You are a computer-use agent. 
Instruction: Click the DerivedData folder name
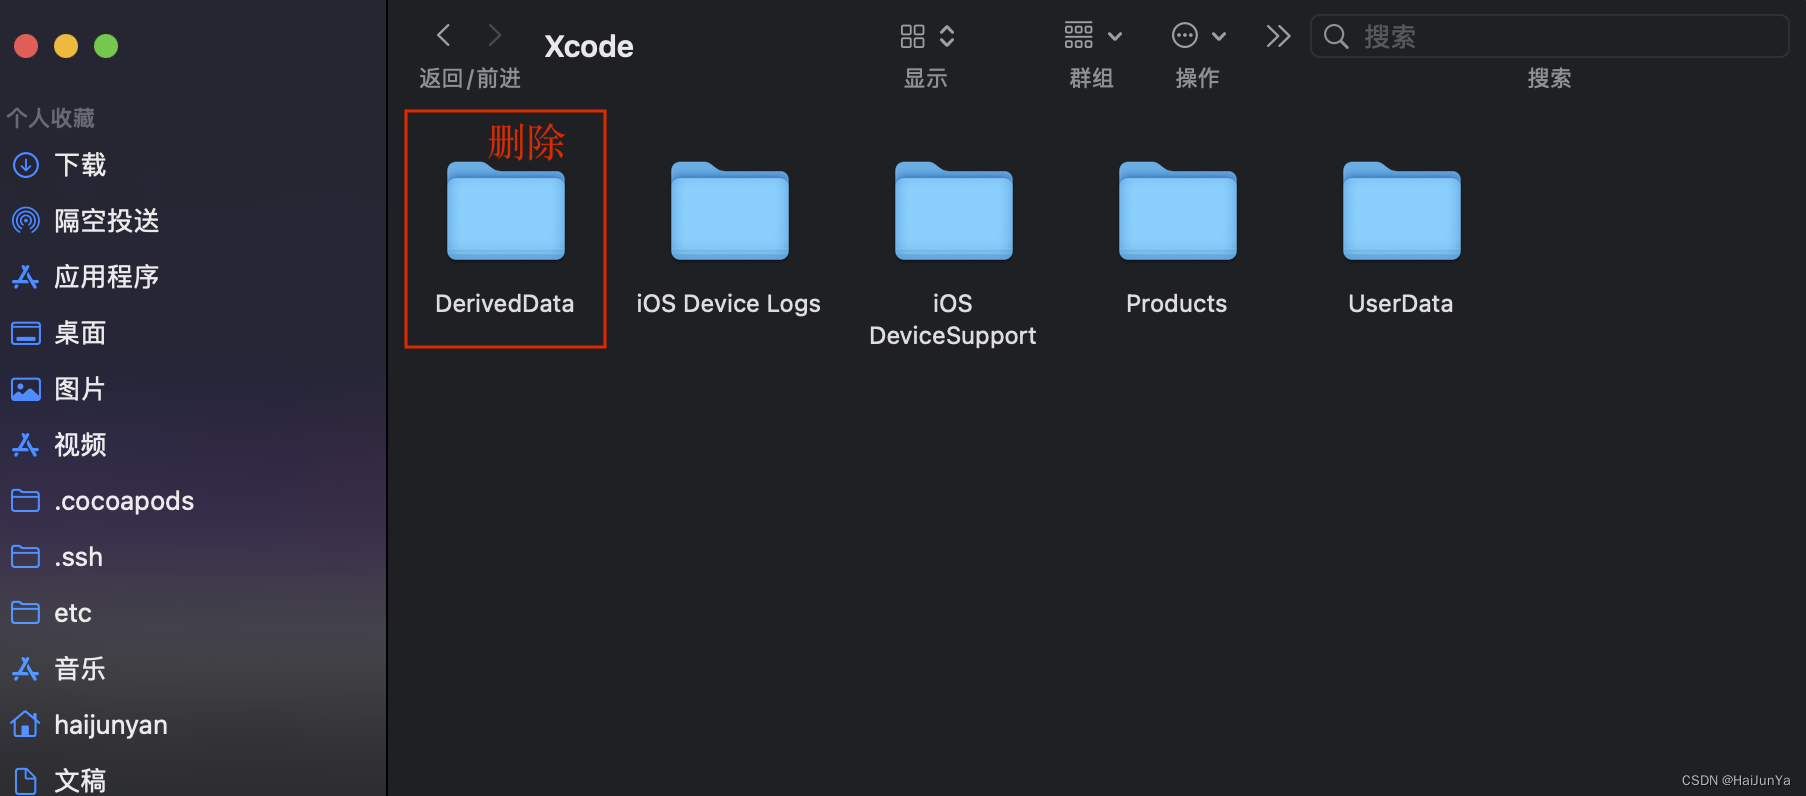[x=505, y=304]
